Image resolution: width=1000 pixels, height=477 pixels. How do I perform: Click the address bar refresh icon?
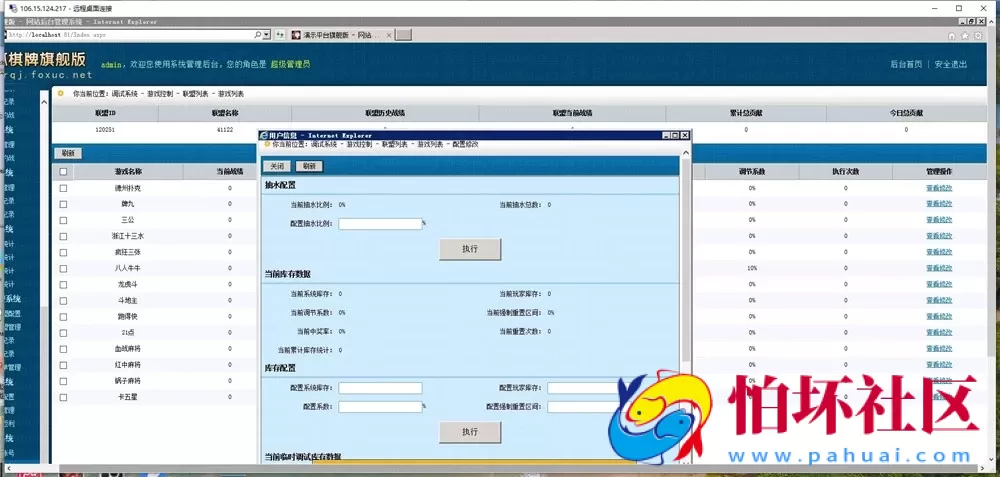pyautogui.click(x=280, y=34)
